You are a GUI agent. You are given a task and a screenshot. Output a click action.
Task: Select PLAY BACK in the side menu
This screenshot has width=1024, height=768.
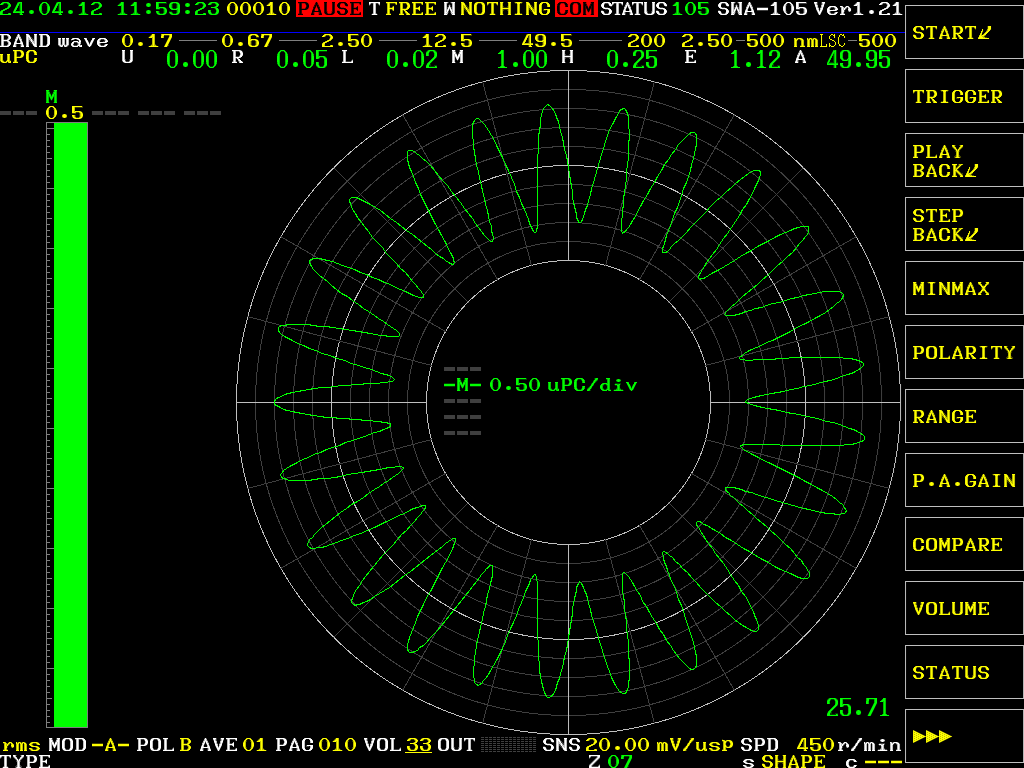click(x=964, y=161)
